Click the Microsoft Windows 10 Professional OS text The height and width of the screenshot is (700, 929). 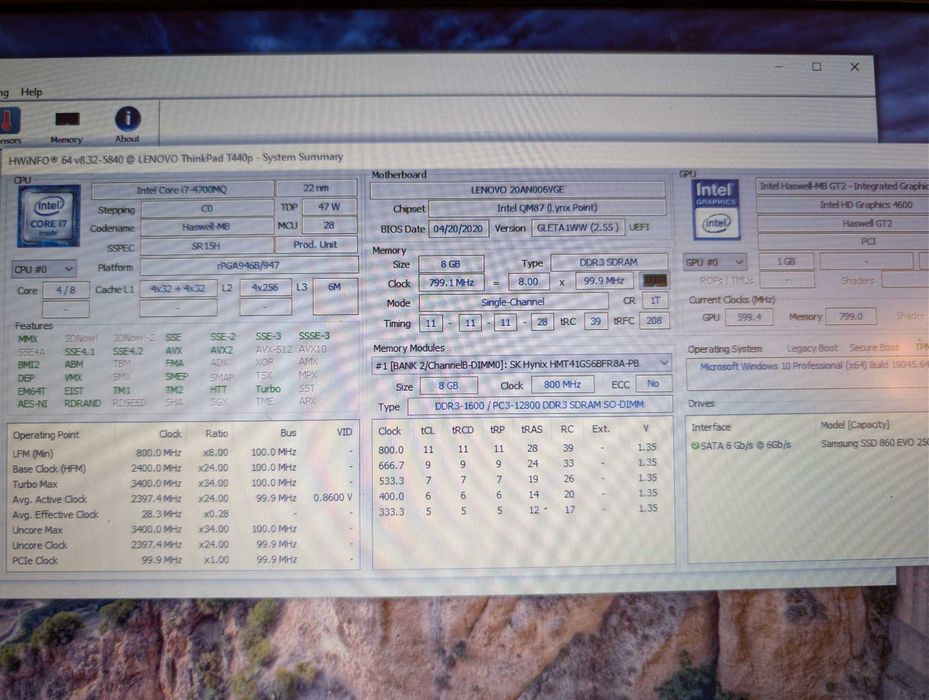point(815,366)
